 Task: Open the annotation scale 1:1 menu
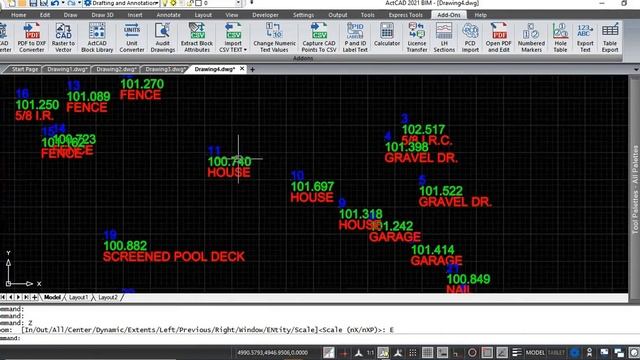(x=370, y=353)
